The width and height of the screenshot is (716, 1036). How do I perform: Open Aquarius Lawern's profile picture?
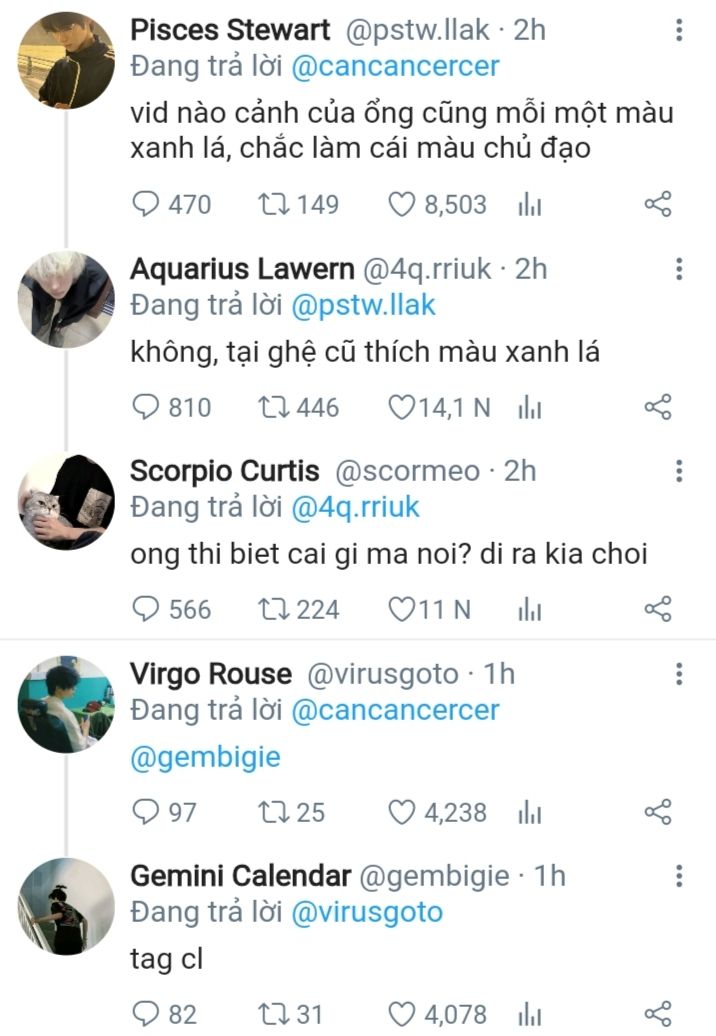(66, 300)
